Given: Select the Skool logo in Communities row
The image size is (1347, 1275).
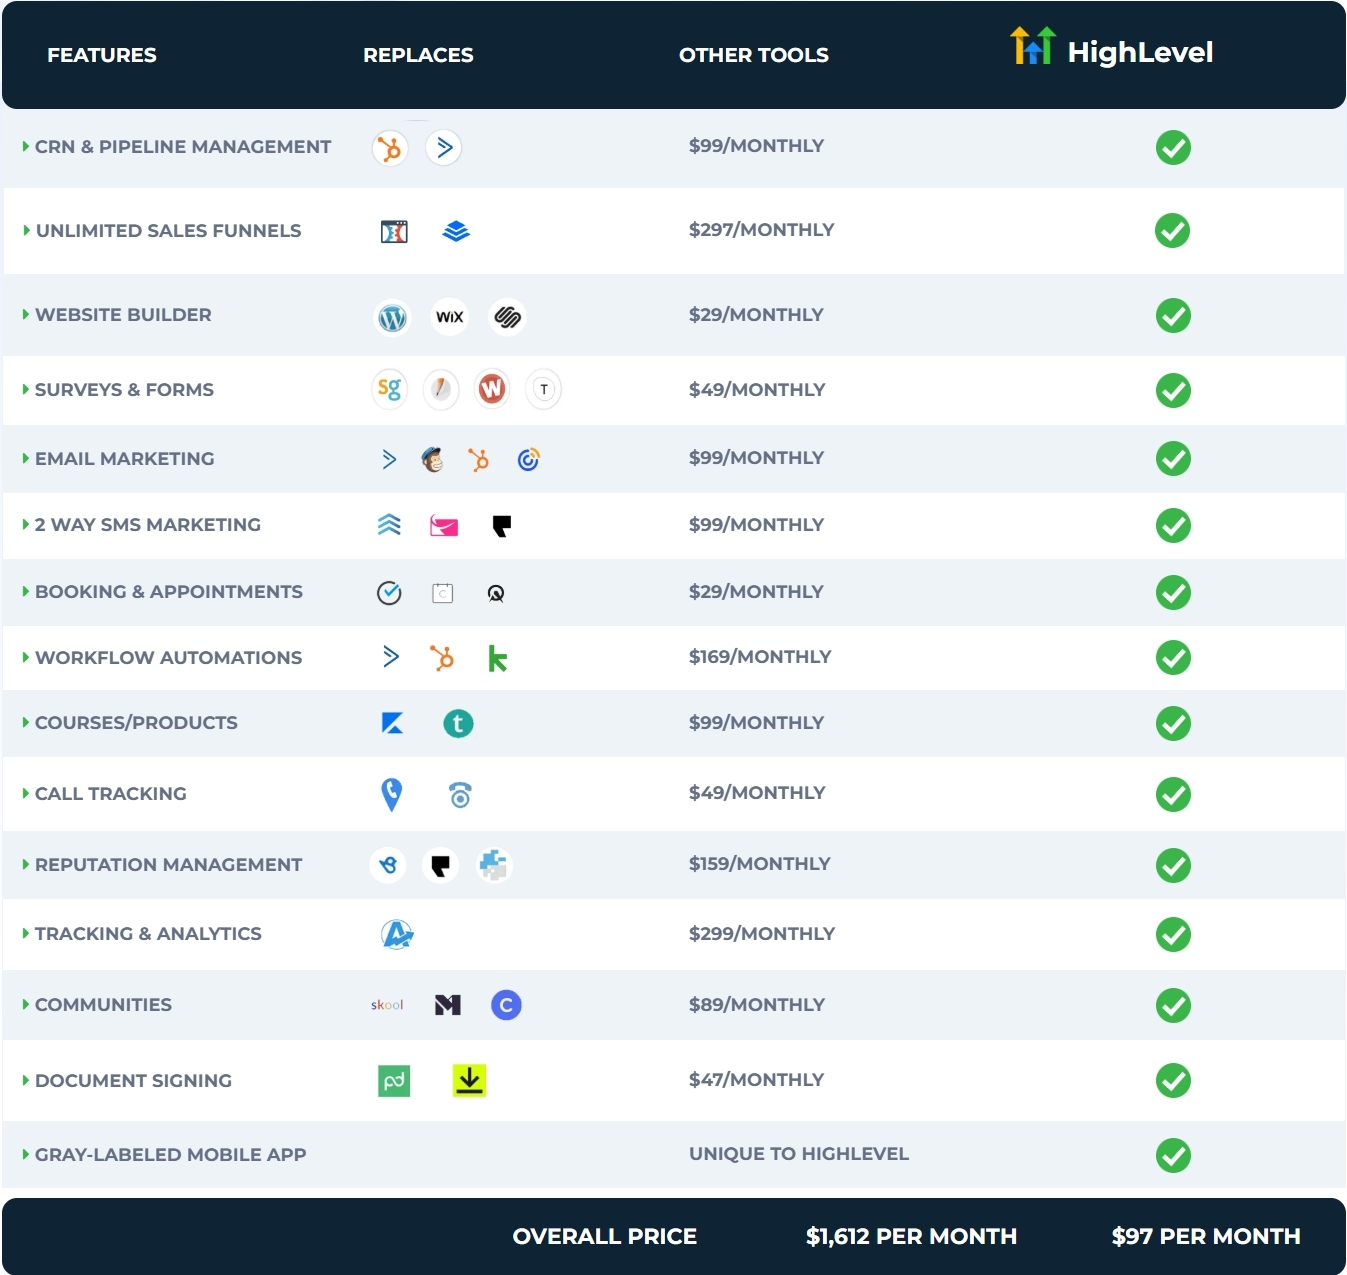Looking at the screenshot, I should [x=387, y=1005].
